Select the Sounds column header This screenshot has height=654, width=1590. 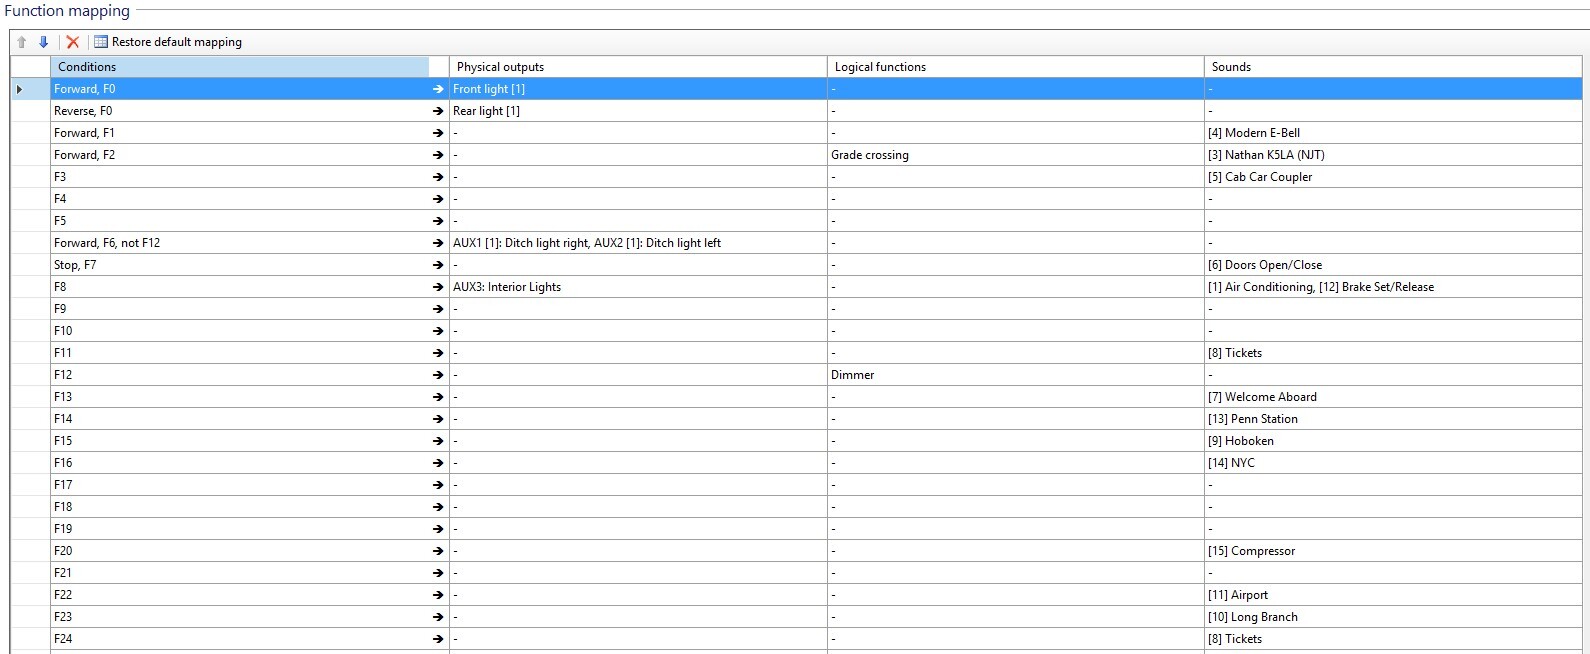[1392, 67]
